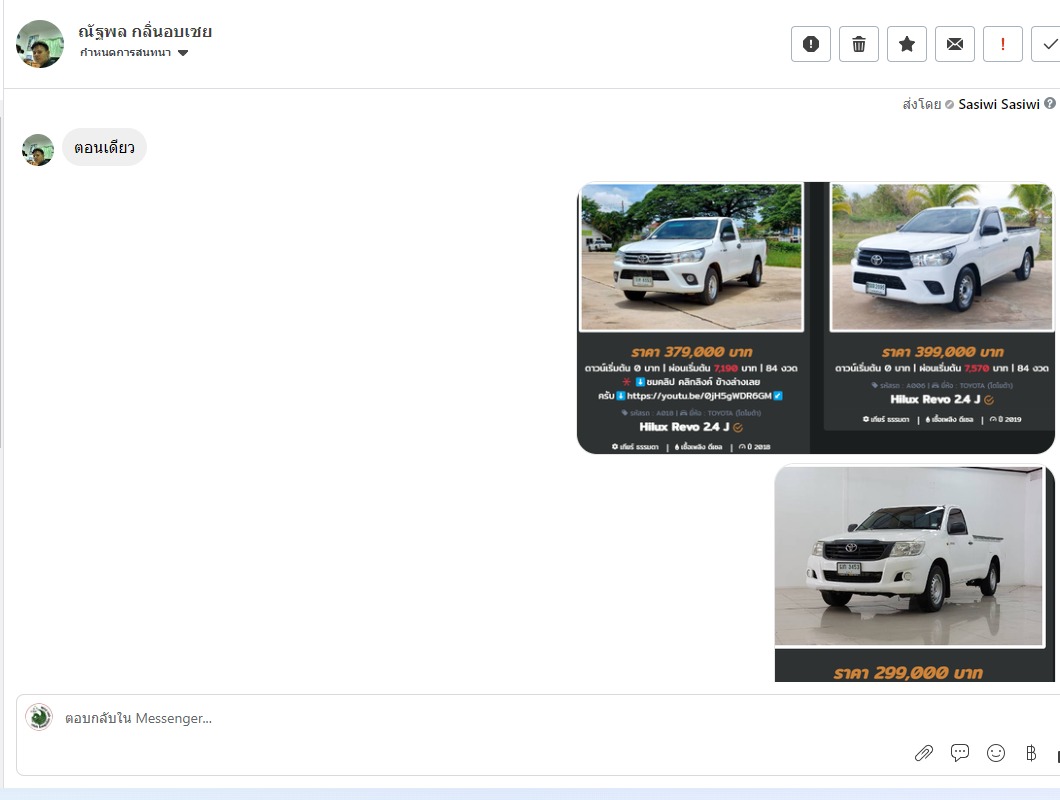This screenshot has height=800, width=1060.
Task: Open help icon next to Sasiwi Sasiwi
Action: pos(1050,103)
